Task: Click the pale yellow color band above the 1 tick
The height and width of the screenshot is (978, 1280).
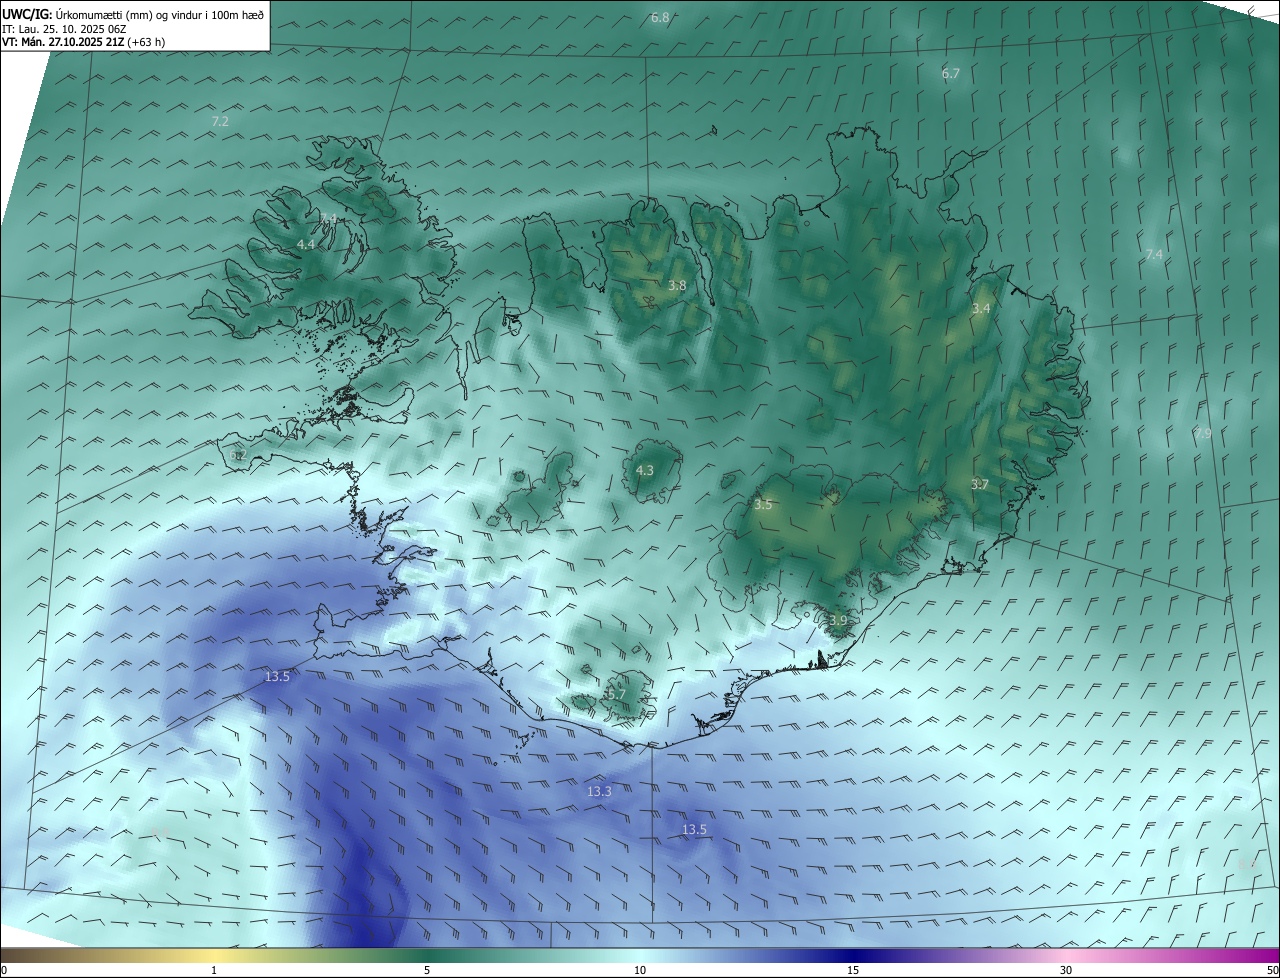Action: [x=215, y=955]
